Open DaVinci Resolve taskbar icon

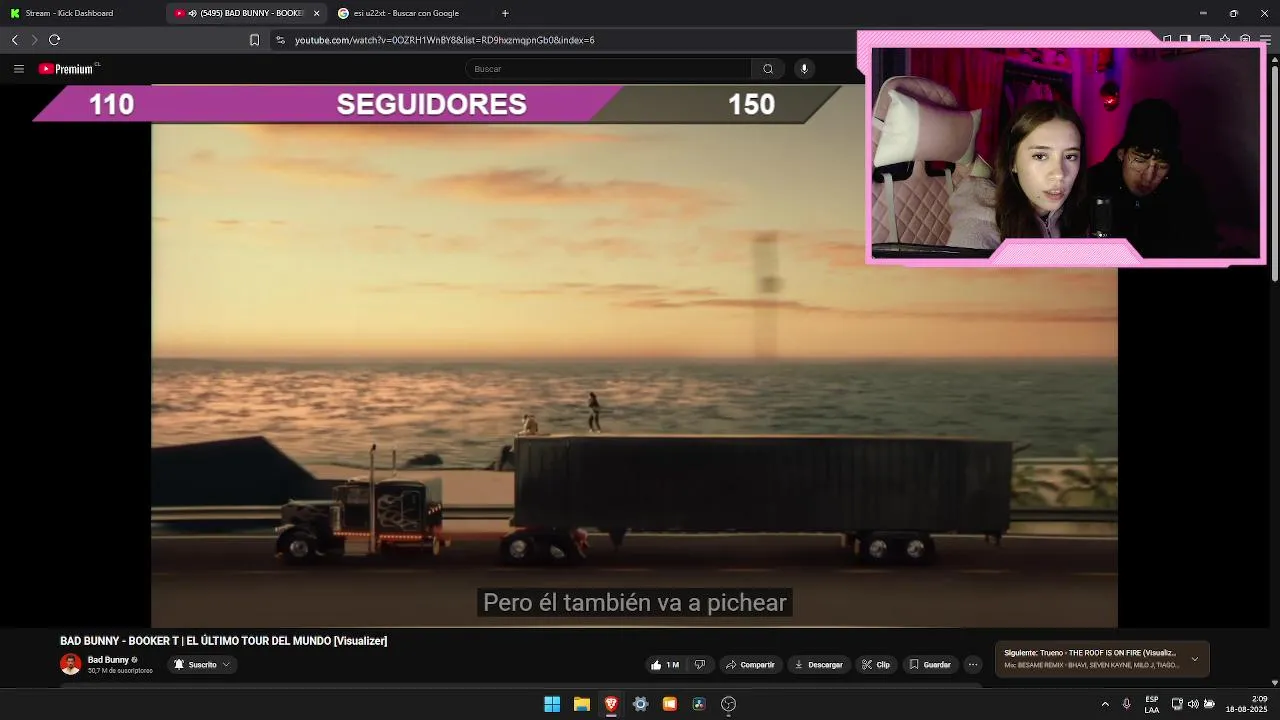pos(699,704)
